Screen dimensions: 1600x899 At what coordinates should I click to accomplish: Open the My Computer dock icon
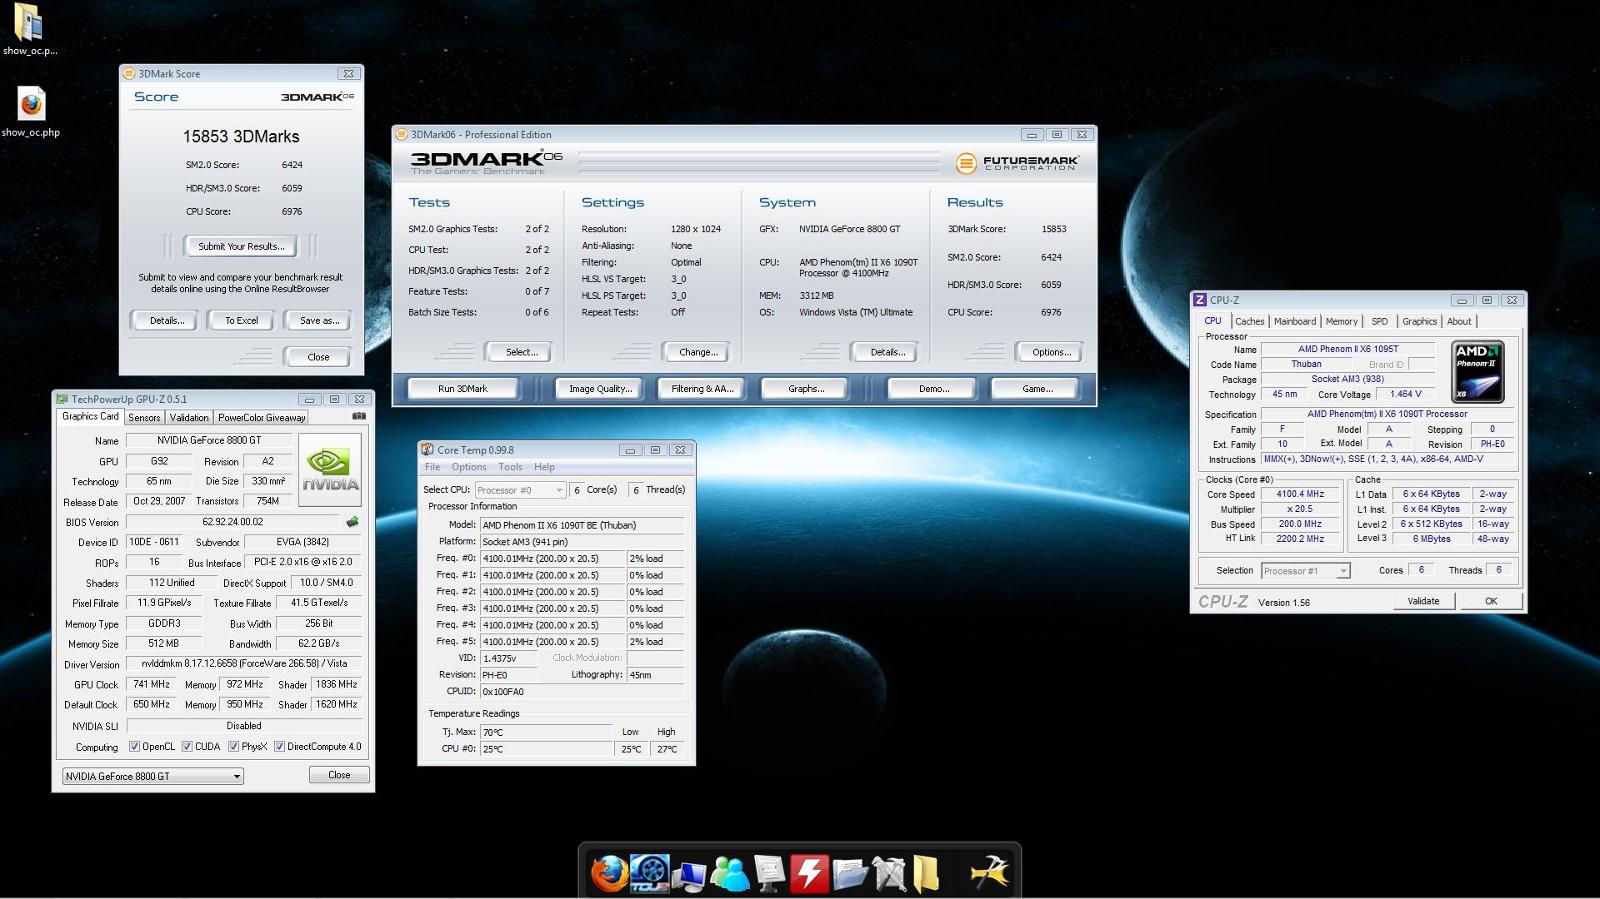point(689,875)
